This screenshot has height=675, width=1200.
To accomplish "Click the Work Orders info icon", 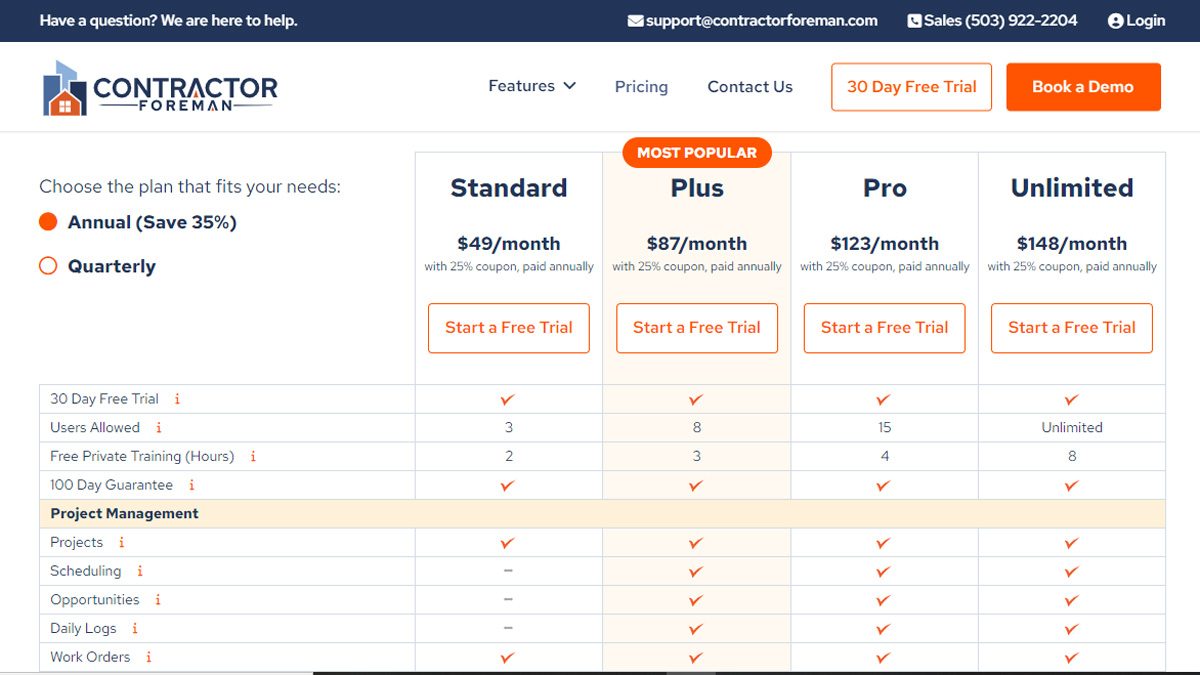I will tap(148, 657).
